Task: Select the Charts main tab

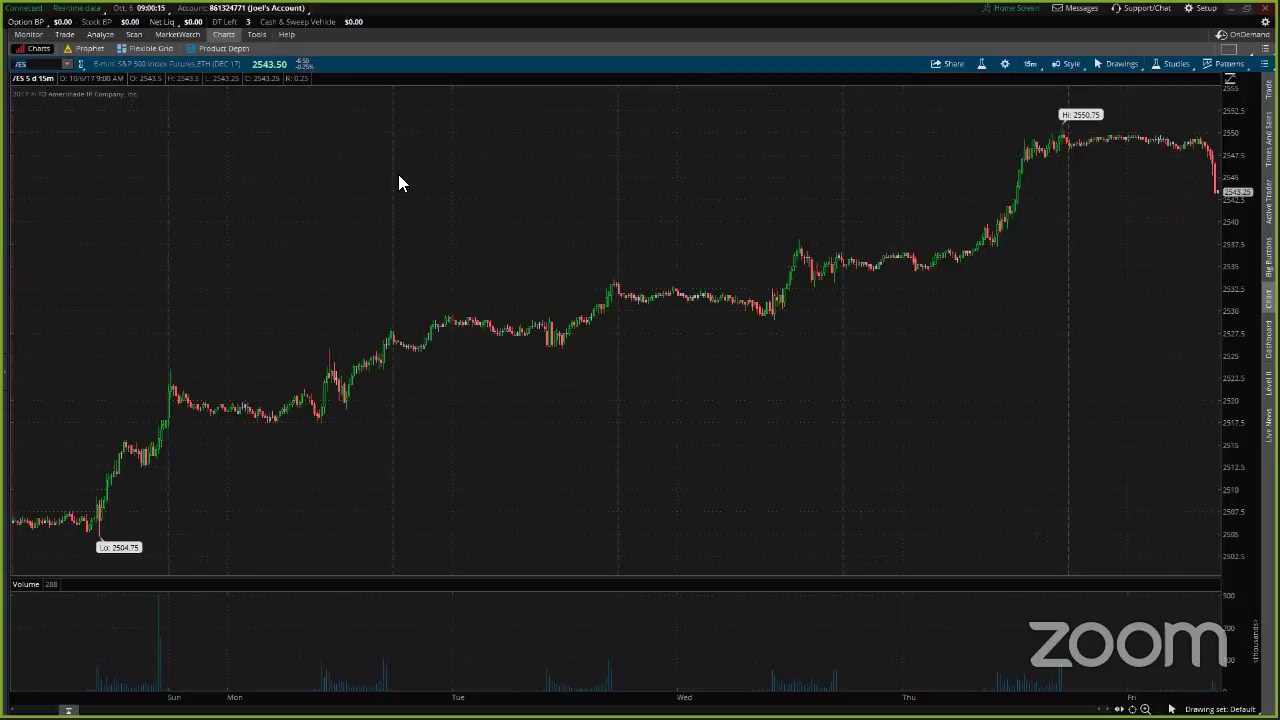Action: pos(223,34)
